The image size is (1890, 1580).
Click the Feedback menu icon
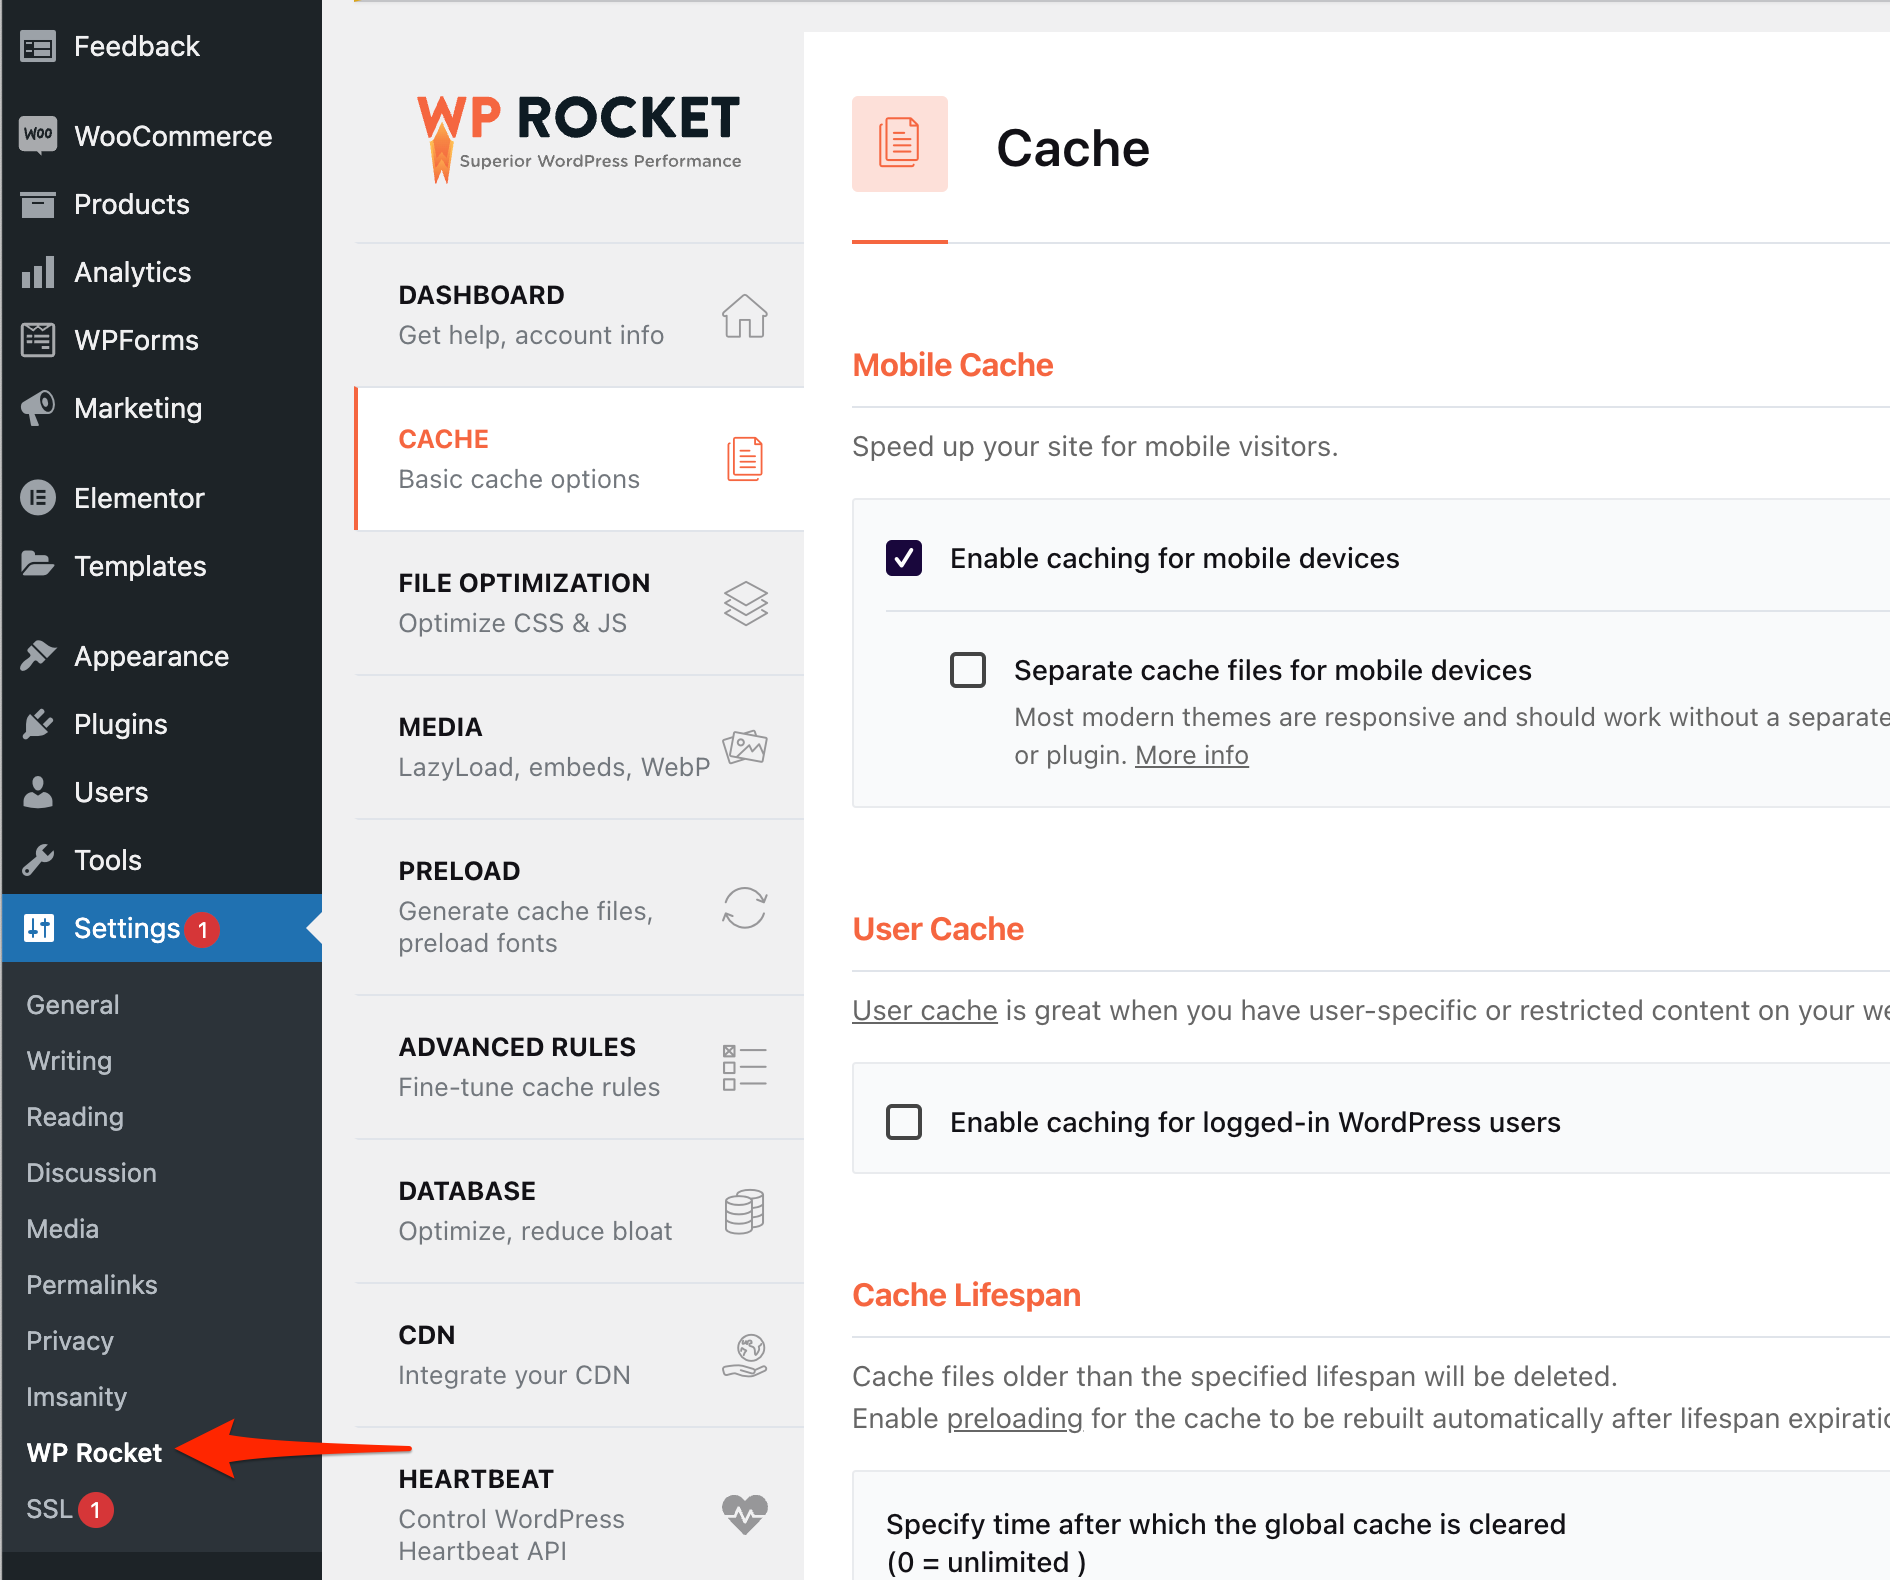click(x=38, y=47)
